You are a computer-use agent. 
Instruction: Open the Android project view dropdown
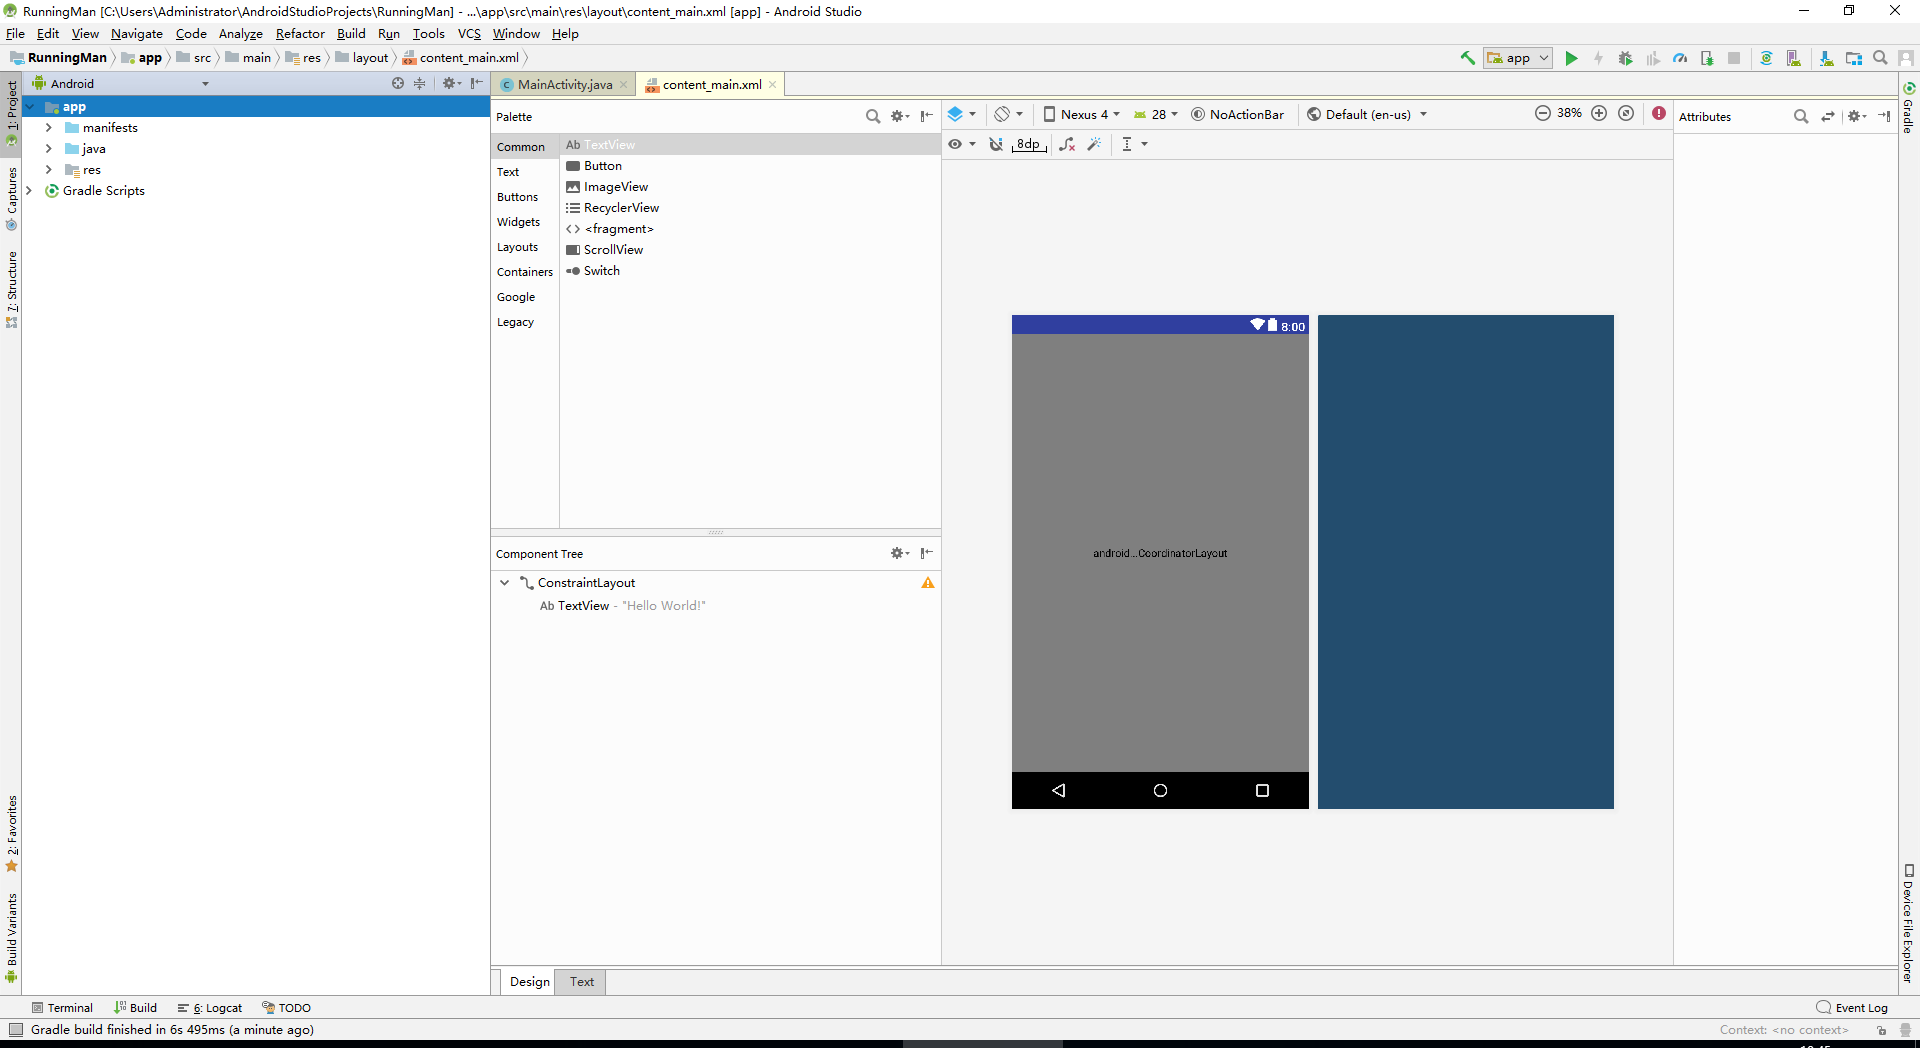click(x=120, y=83)
